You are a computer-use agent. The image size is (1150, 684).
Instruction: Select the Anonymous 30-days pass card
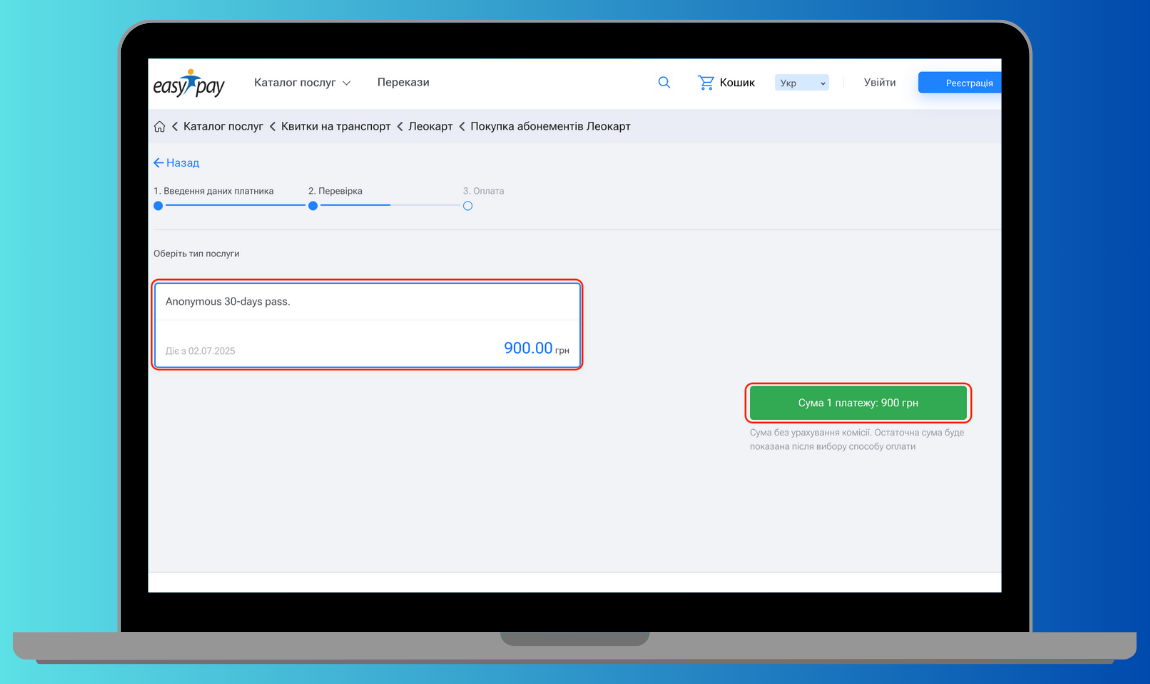(x=367, y=325)
